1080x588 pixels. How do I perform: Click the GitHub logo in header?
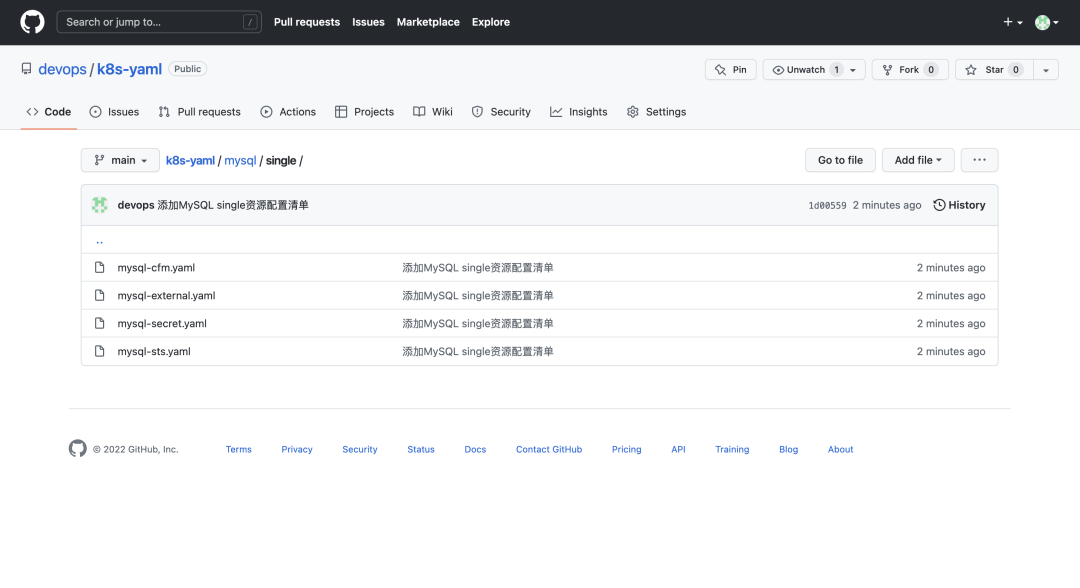point(32,22)
